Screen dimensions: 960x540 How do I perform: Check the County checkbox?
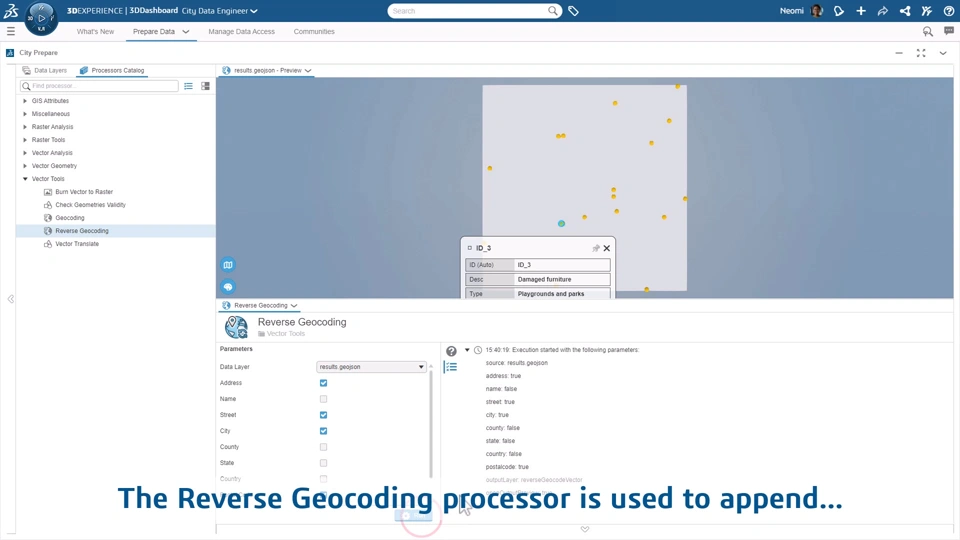[x=323, y=447]
